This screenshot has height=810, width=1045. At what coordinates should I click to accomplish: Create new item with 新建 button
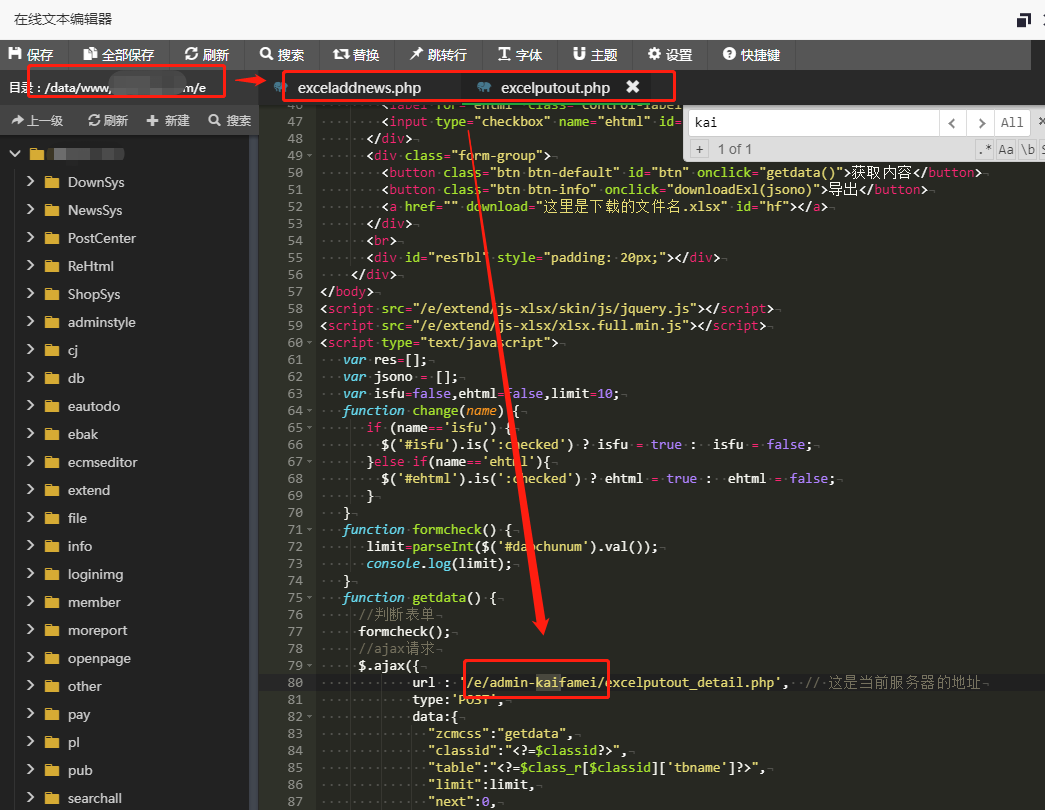(168, 121)
